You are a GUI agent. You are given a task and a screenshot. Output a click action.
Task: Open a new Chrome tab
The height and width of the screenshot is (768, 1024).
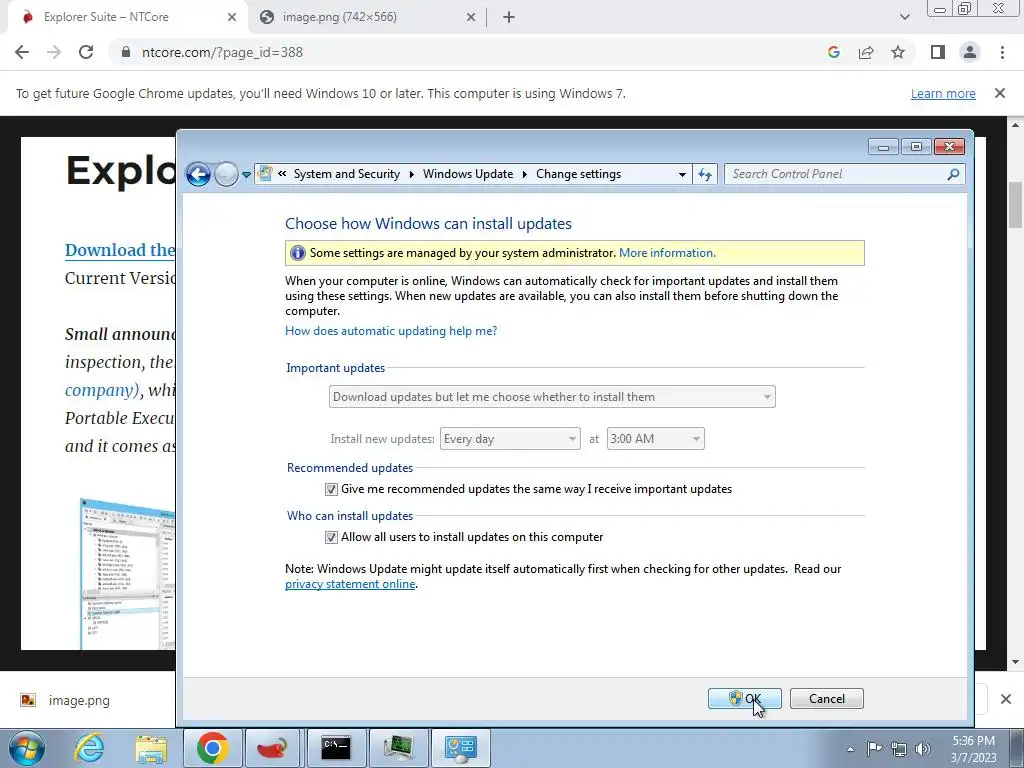tap(509, 17)
